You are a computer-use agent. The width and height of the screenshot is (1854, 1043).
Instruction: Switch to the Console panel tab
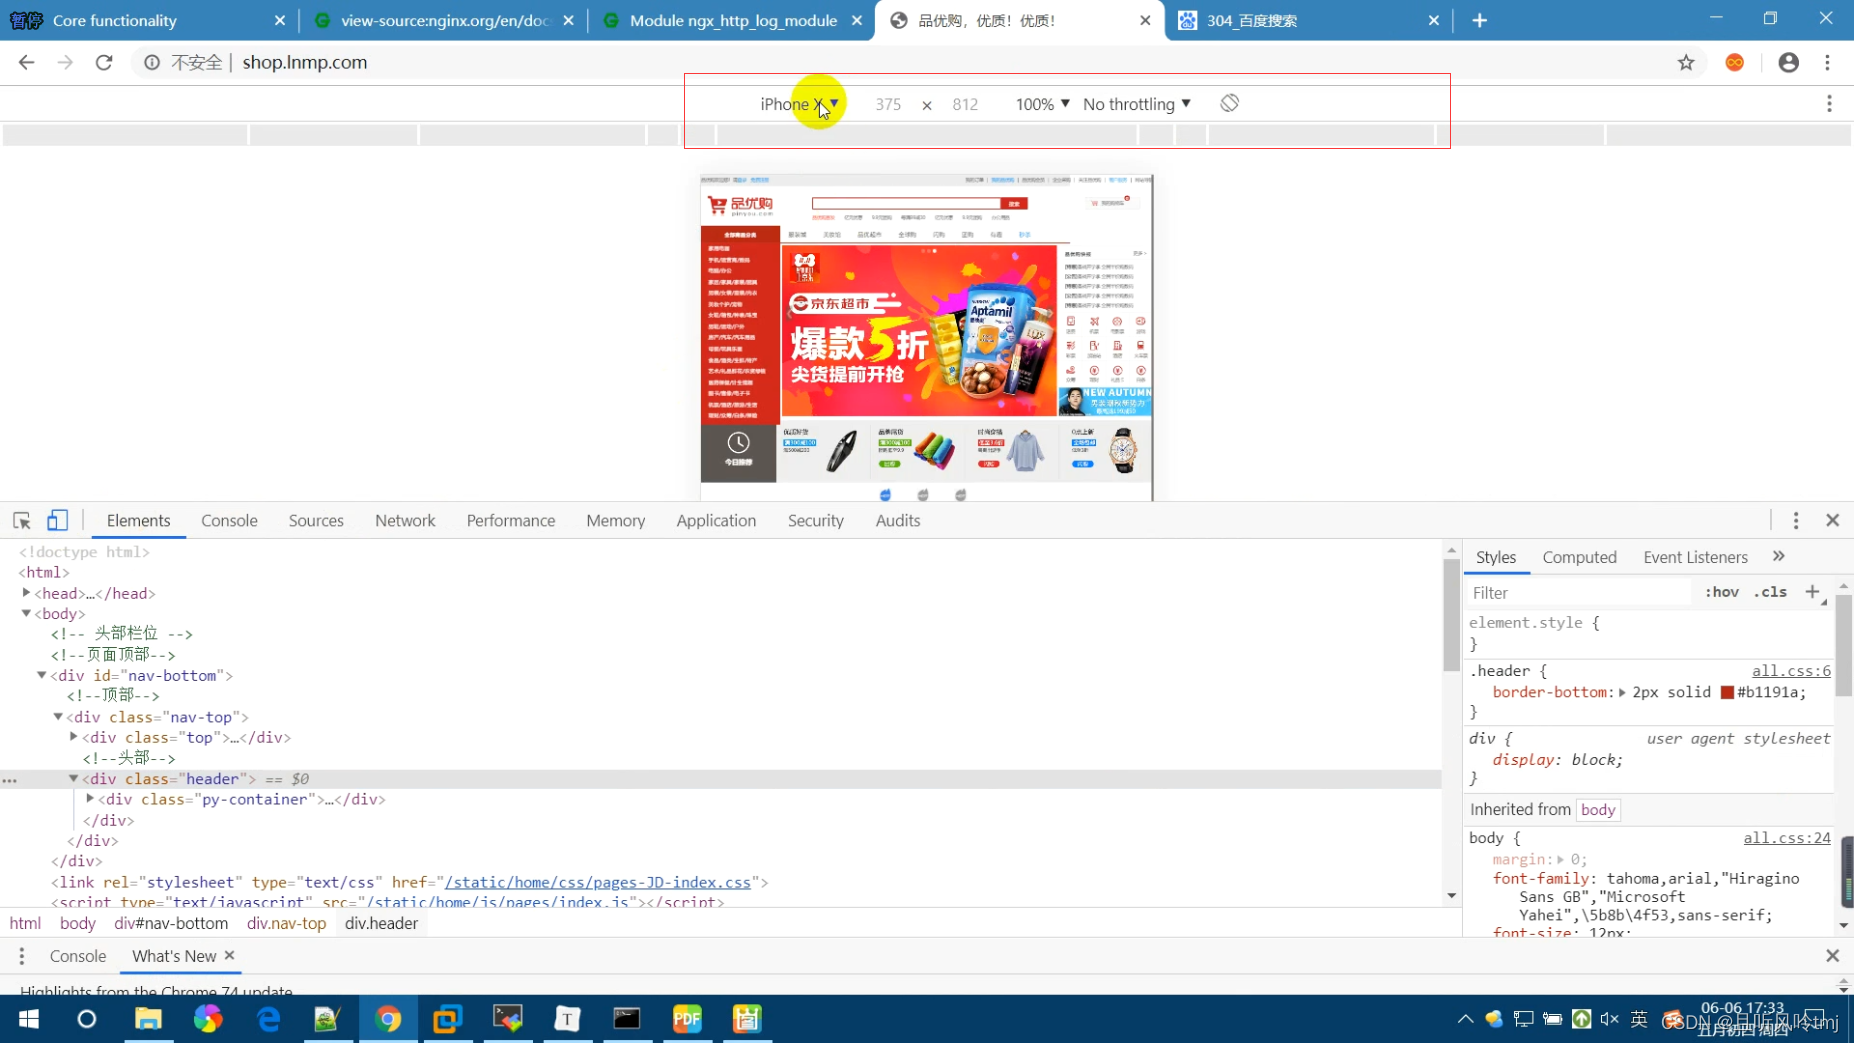tap(229, 520)
